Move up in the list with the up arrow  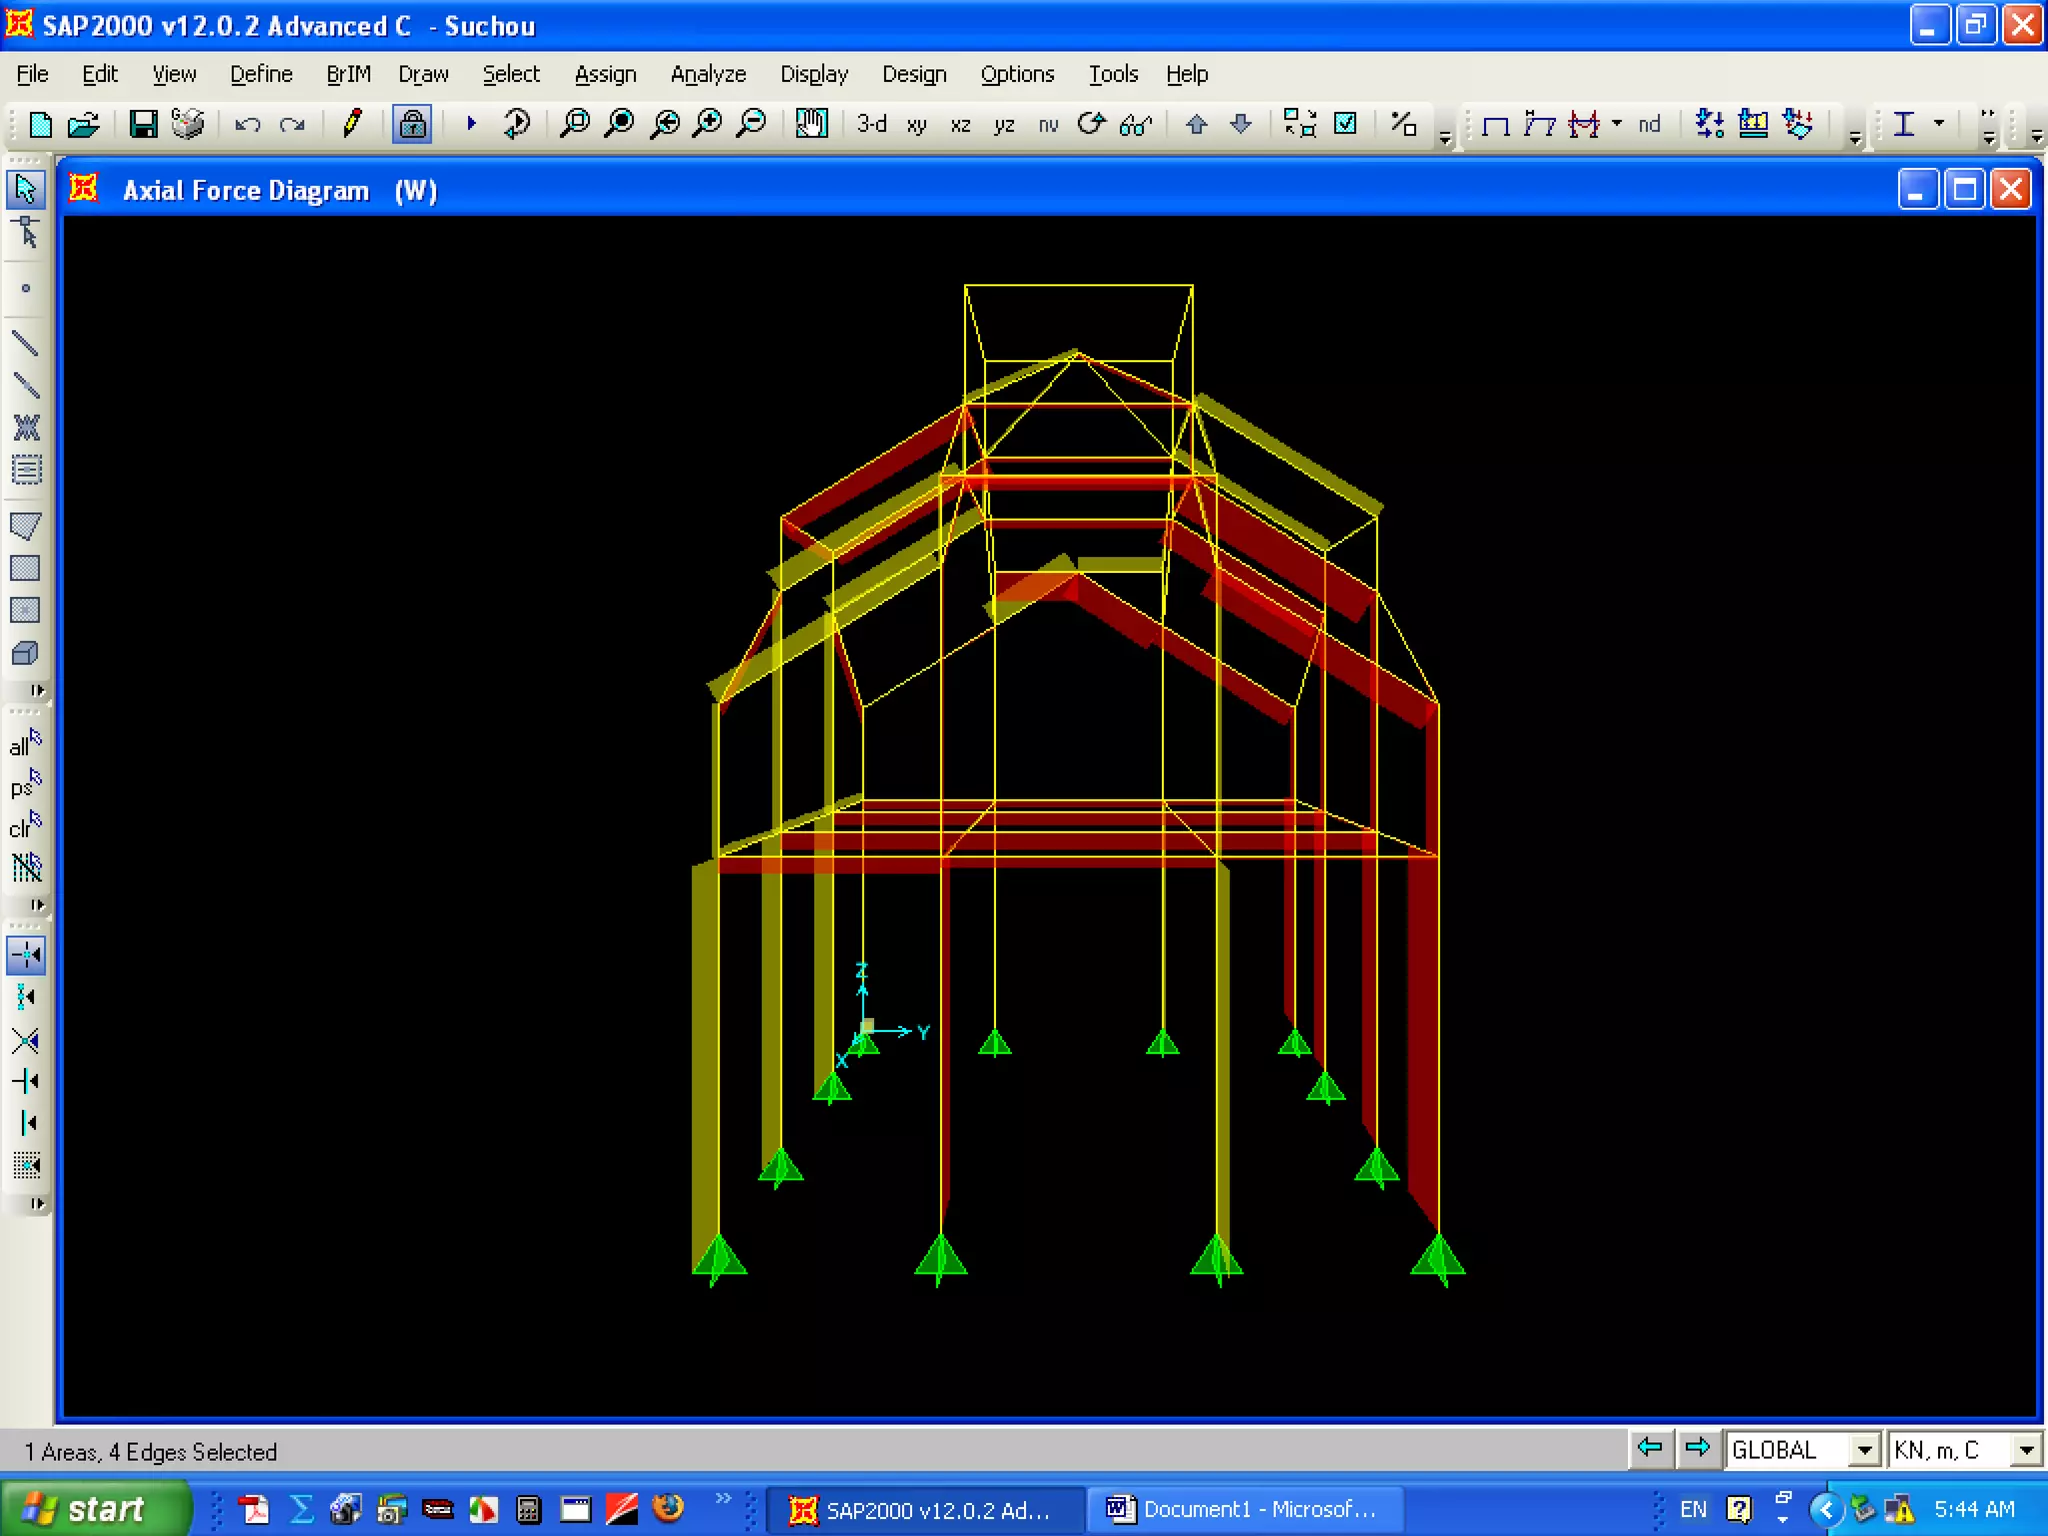pyautogui.click(x=1196, y=124)
